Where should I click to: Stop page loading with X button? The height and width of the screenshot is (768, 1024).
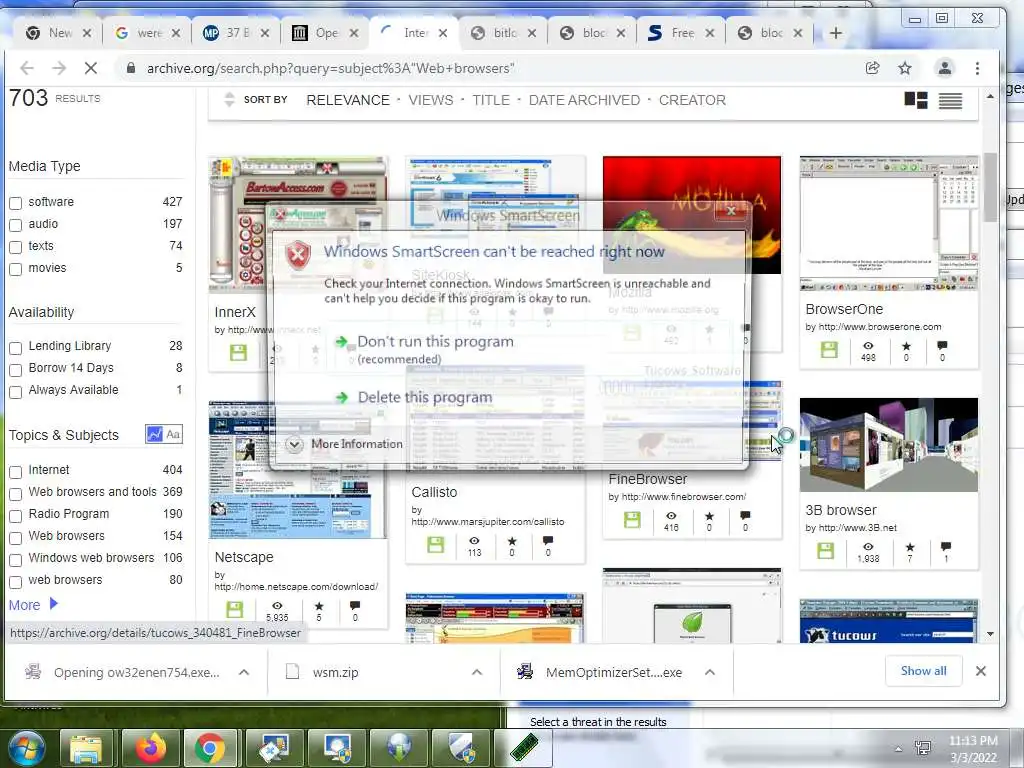(x=91, y=68)
